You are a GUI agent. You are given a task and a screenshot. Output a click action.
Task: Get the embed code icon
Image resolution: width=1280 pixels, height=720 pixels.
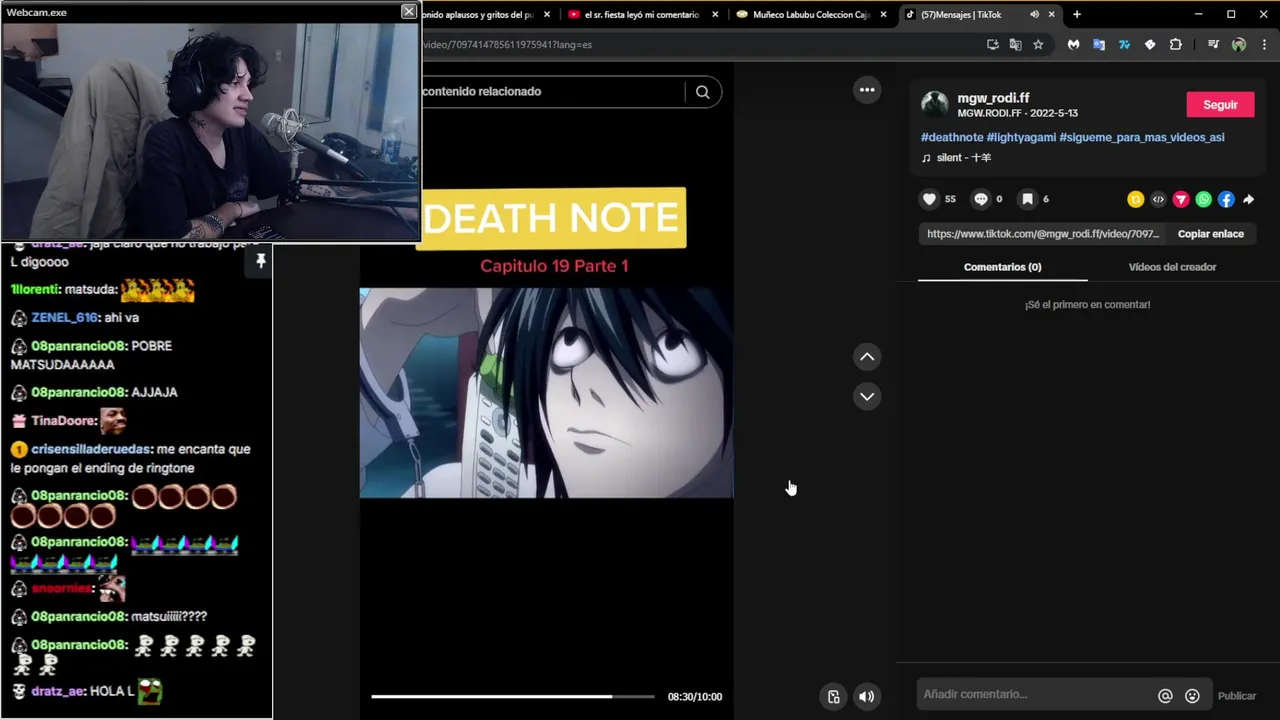(x=1158, y=199)
